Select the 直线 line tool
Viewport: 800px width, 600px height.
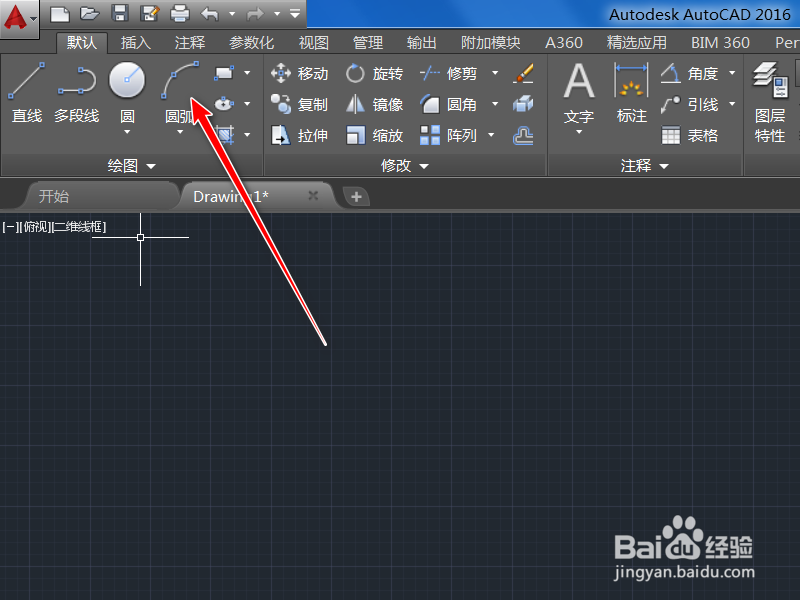click(27, 93)
